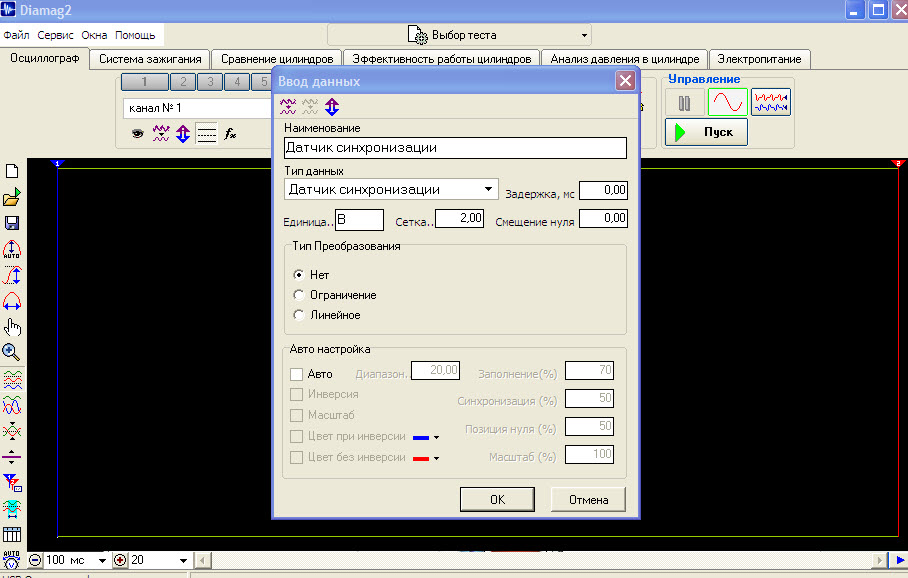The image size is (908, 578).
Task: Click the purple line with arrows icon
Action: (12, 457)
